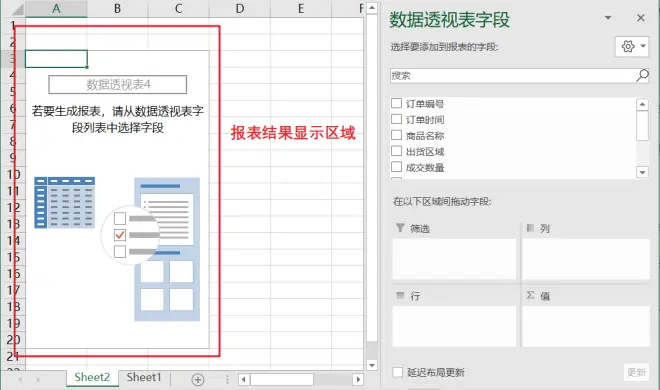The image size is (660, 390).
Task: Click the magnifier search icon in field search
Action: pyautogui.click(x=642, y=76)
